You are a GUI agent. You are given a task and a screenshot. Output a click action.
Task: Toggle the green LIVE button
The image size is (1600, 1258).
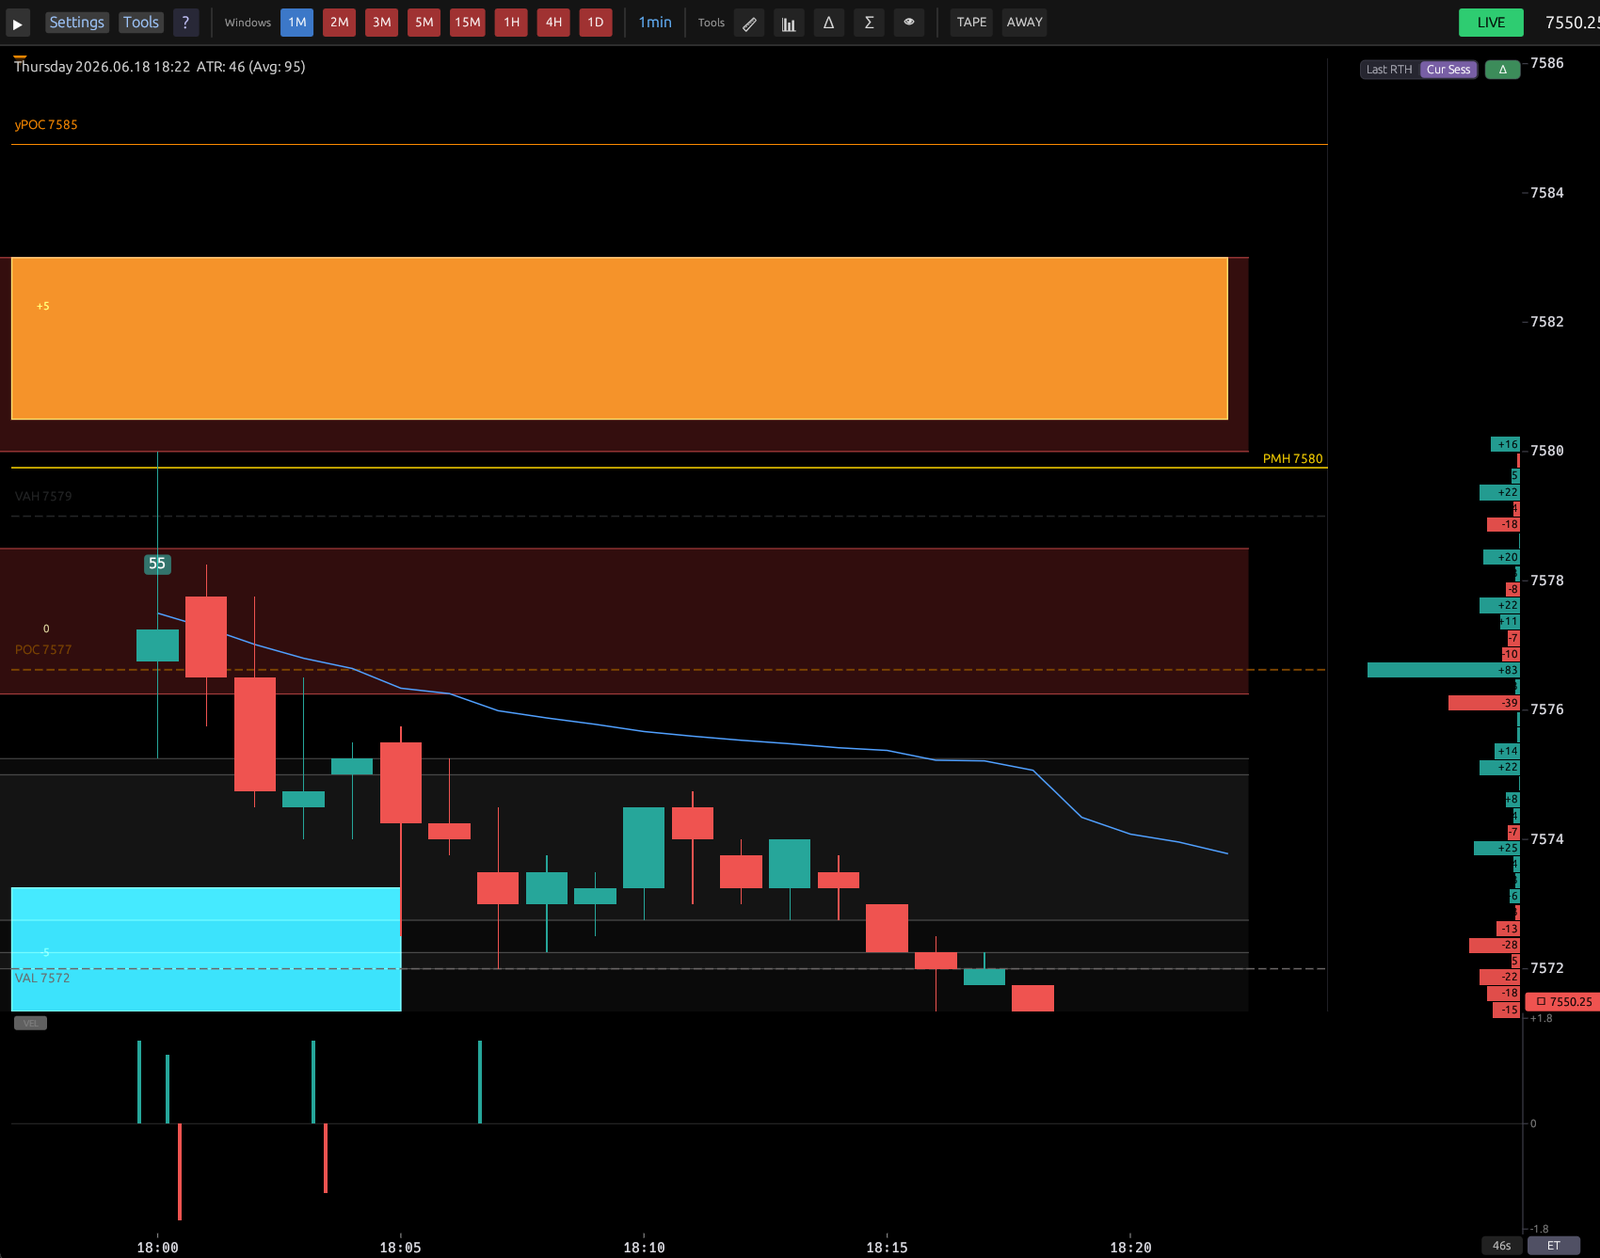(1491, 22)
